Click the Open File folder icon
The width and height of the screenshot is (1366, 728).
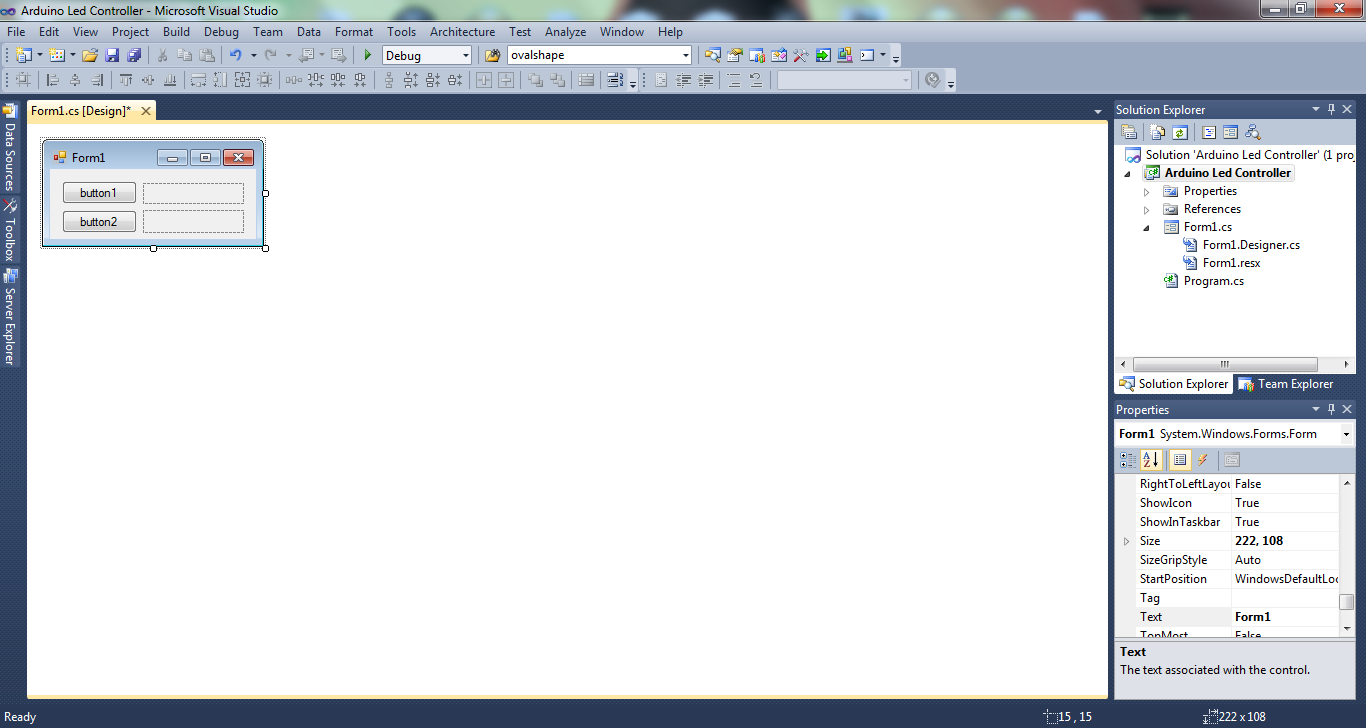[90, 56]
